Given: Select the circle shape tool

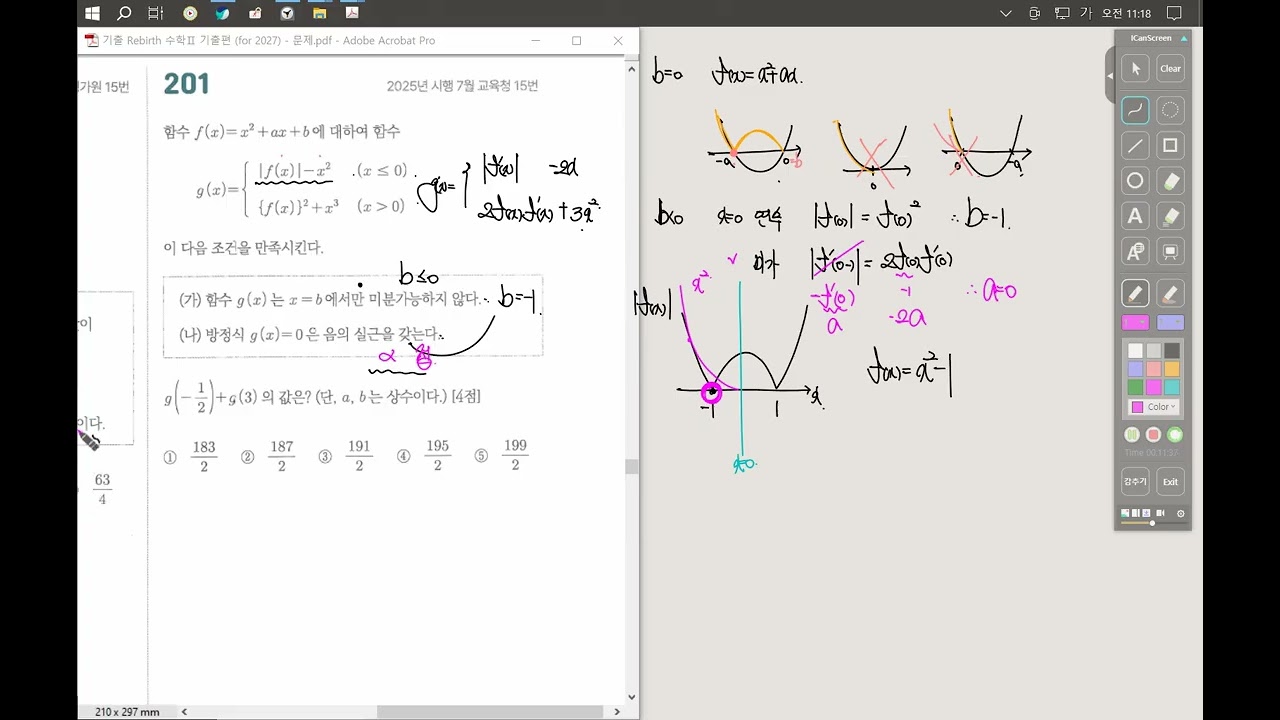Looking at the screenshot, I should tap(1134, 181).
